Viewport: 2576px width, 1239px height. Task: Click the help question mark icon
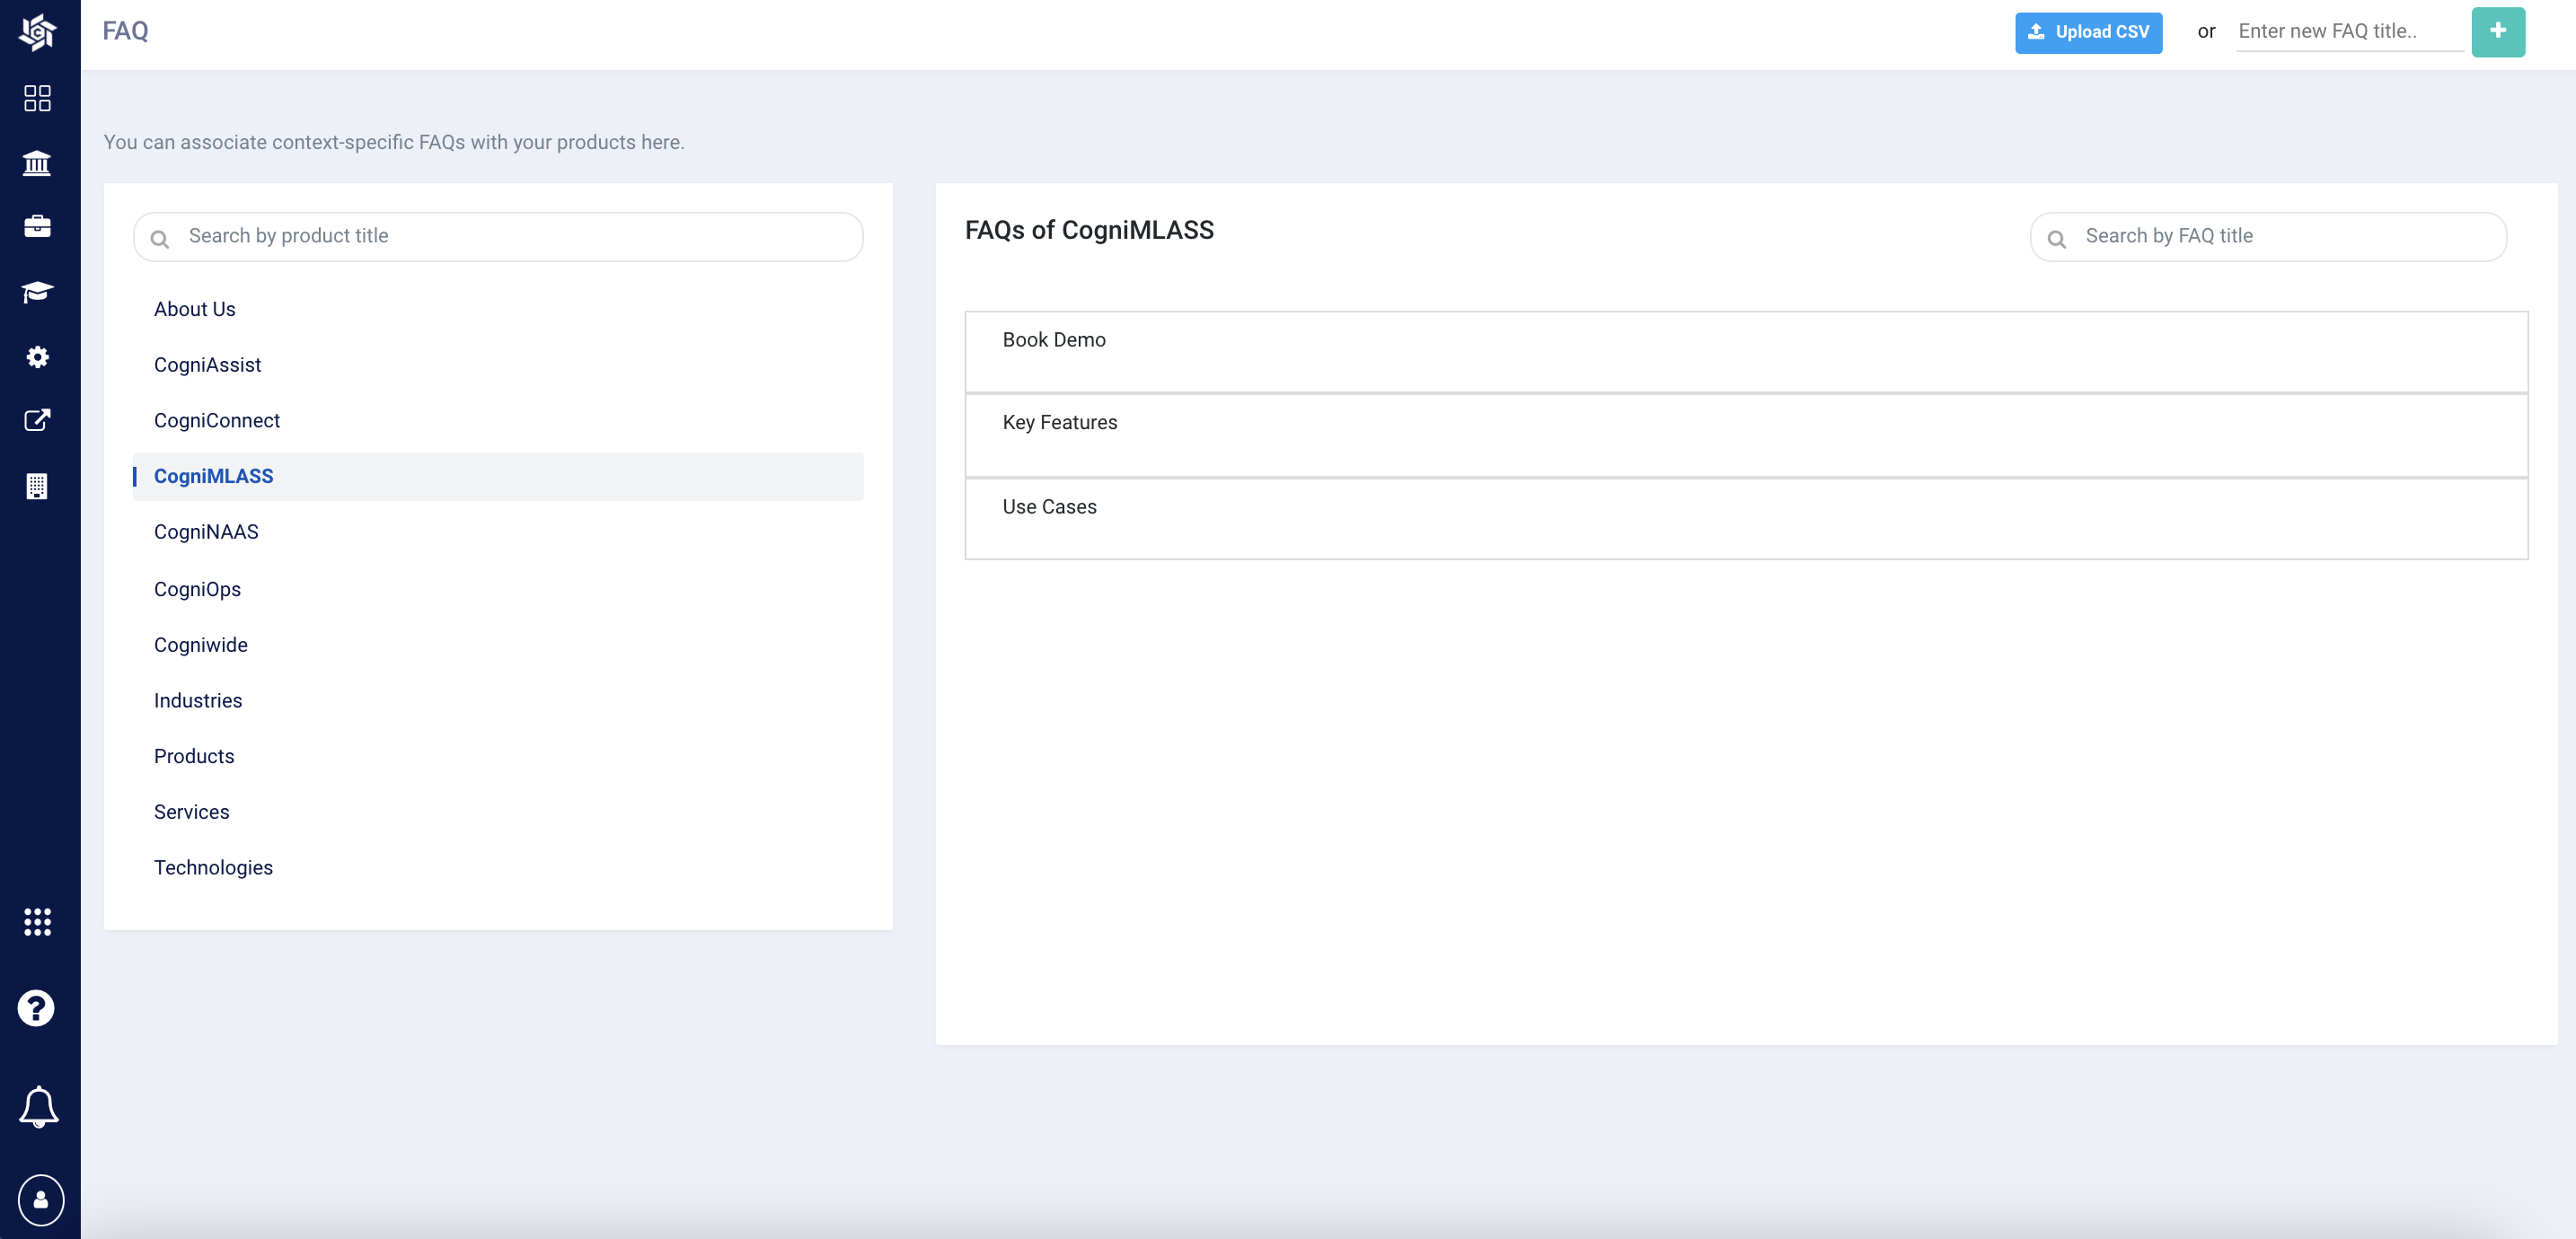(37, 1008)
